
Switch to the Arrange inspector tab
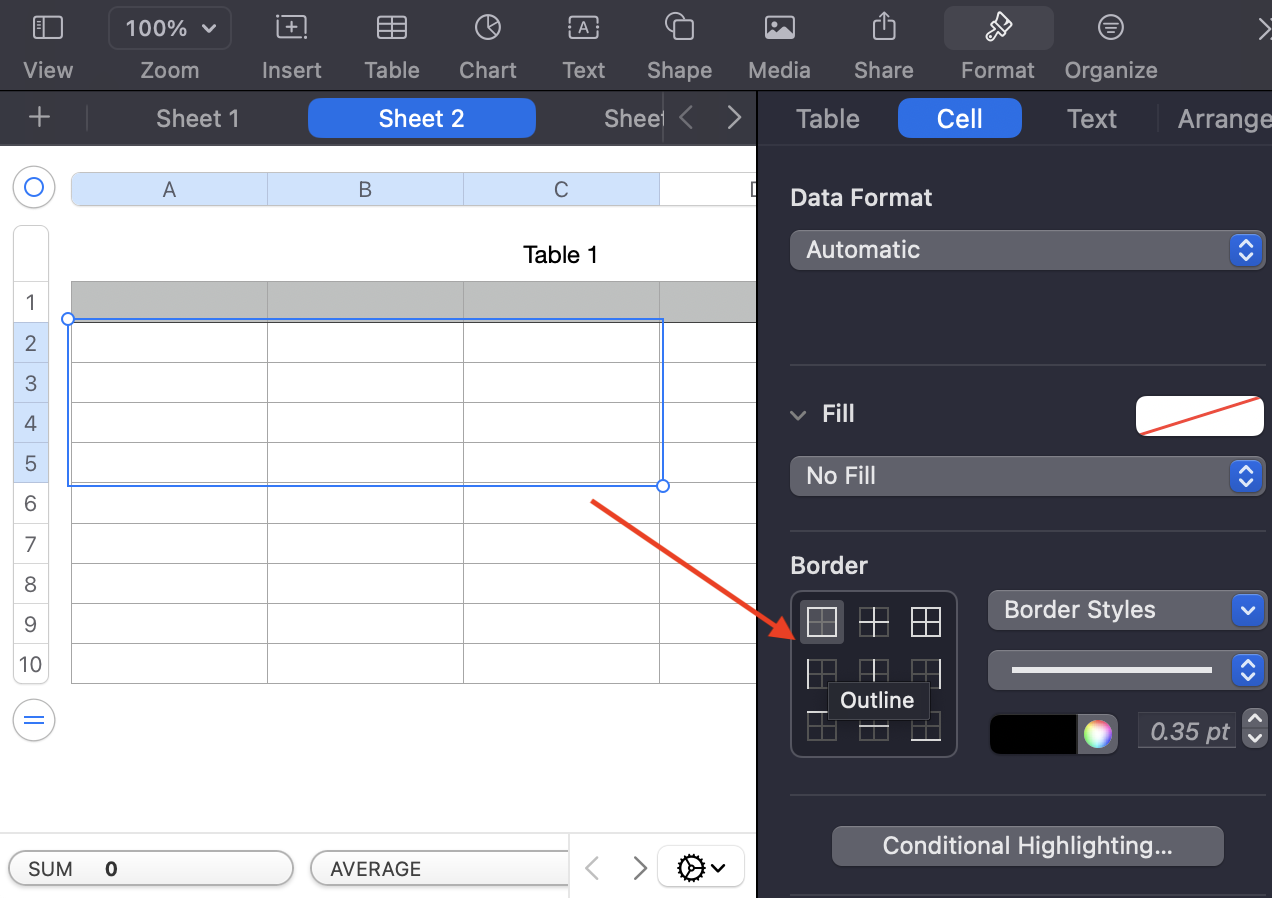[x=1225, y=119]
